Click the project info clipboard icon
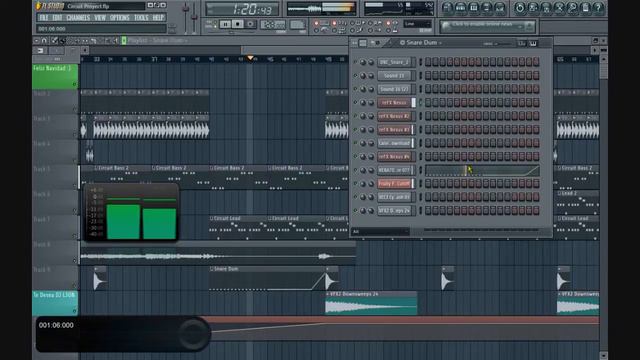 [585, 7]
